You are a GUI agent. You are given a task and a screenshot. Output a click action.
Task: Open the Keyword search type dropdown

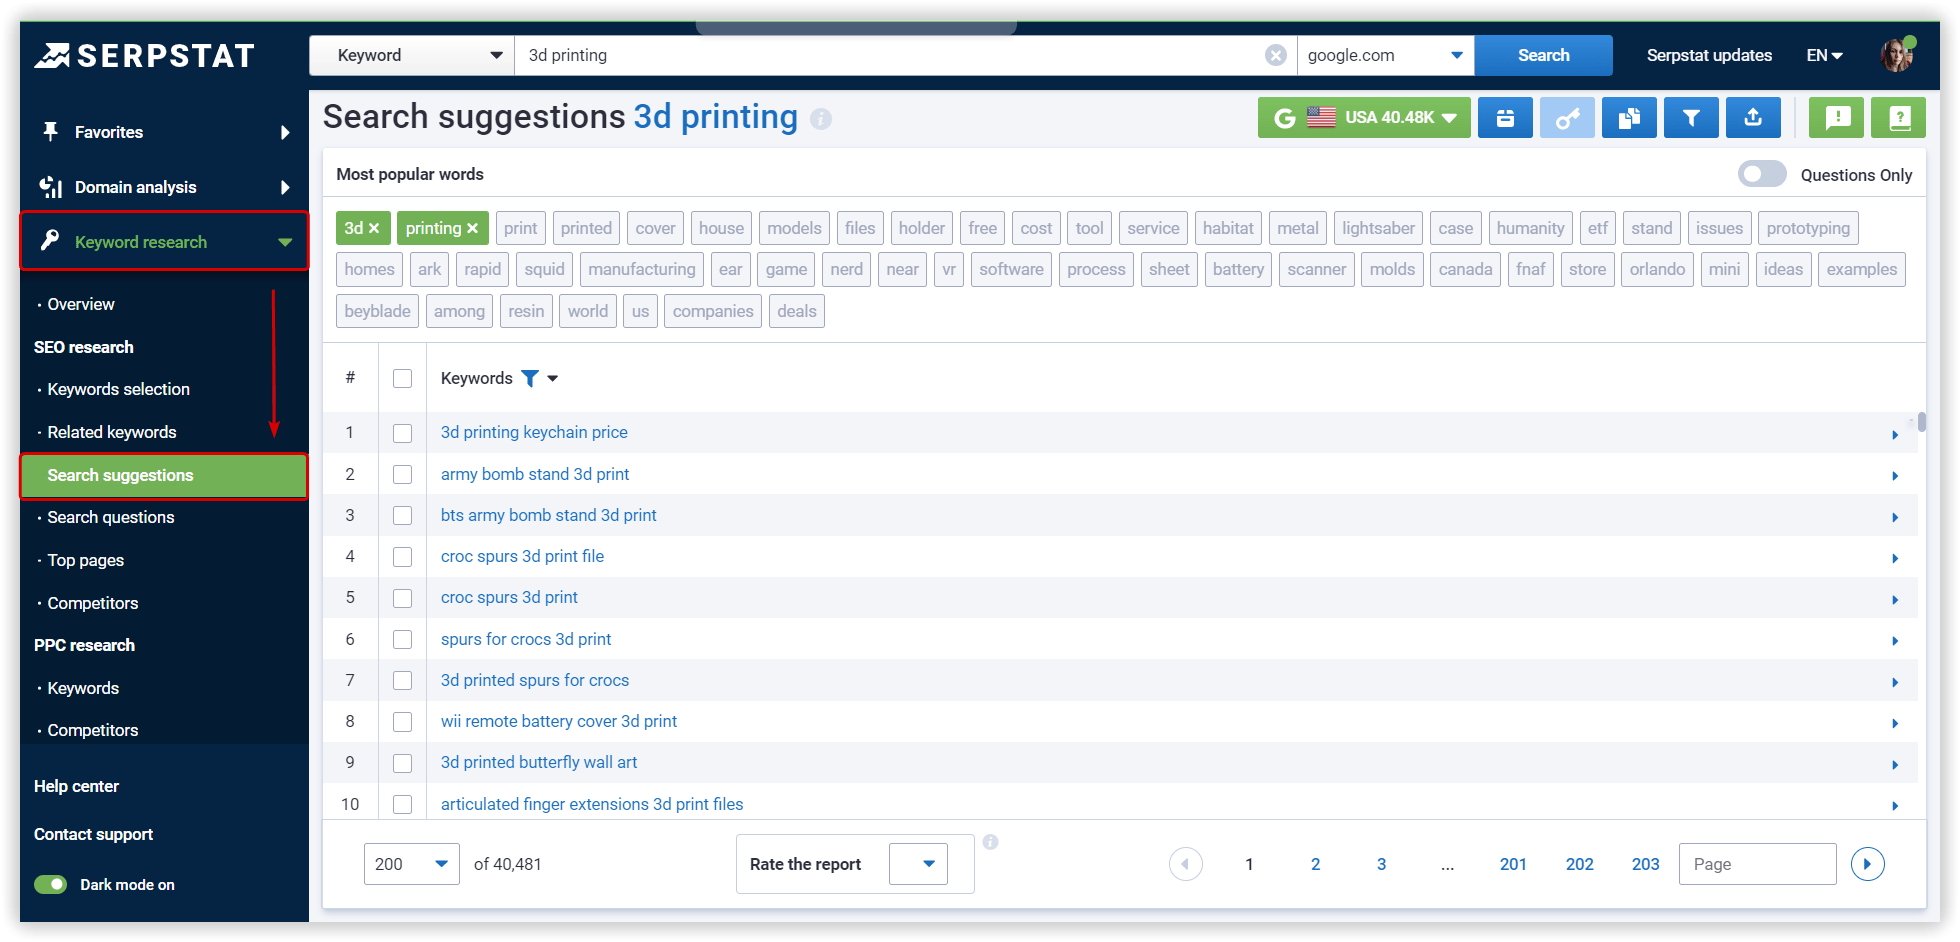click(412, 55)
